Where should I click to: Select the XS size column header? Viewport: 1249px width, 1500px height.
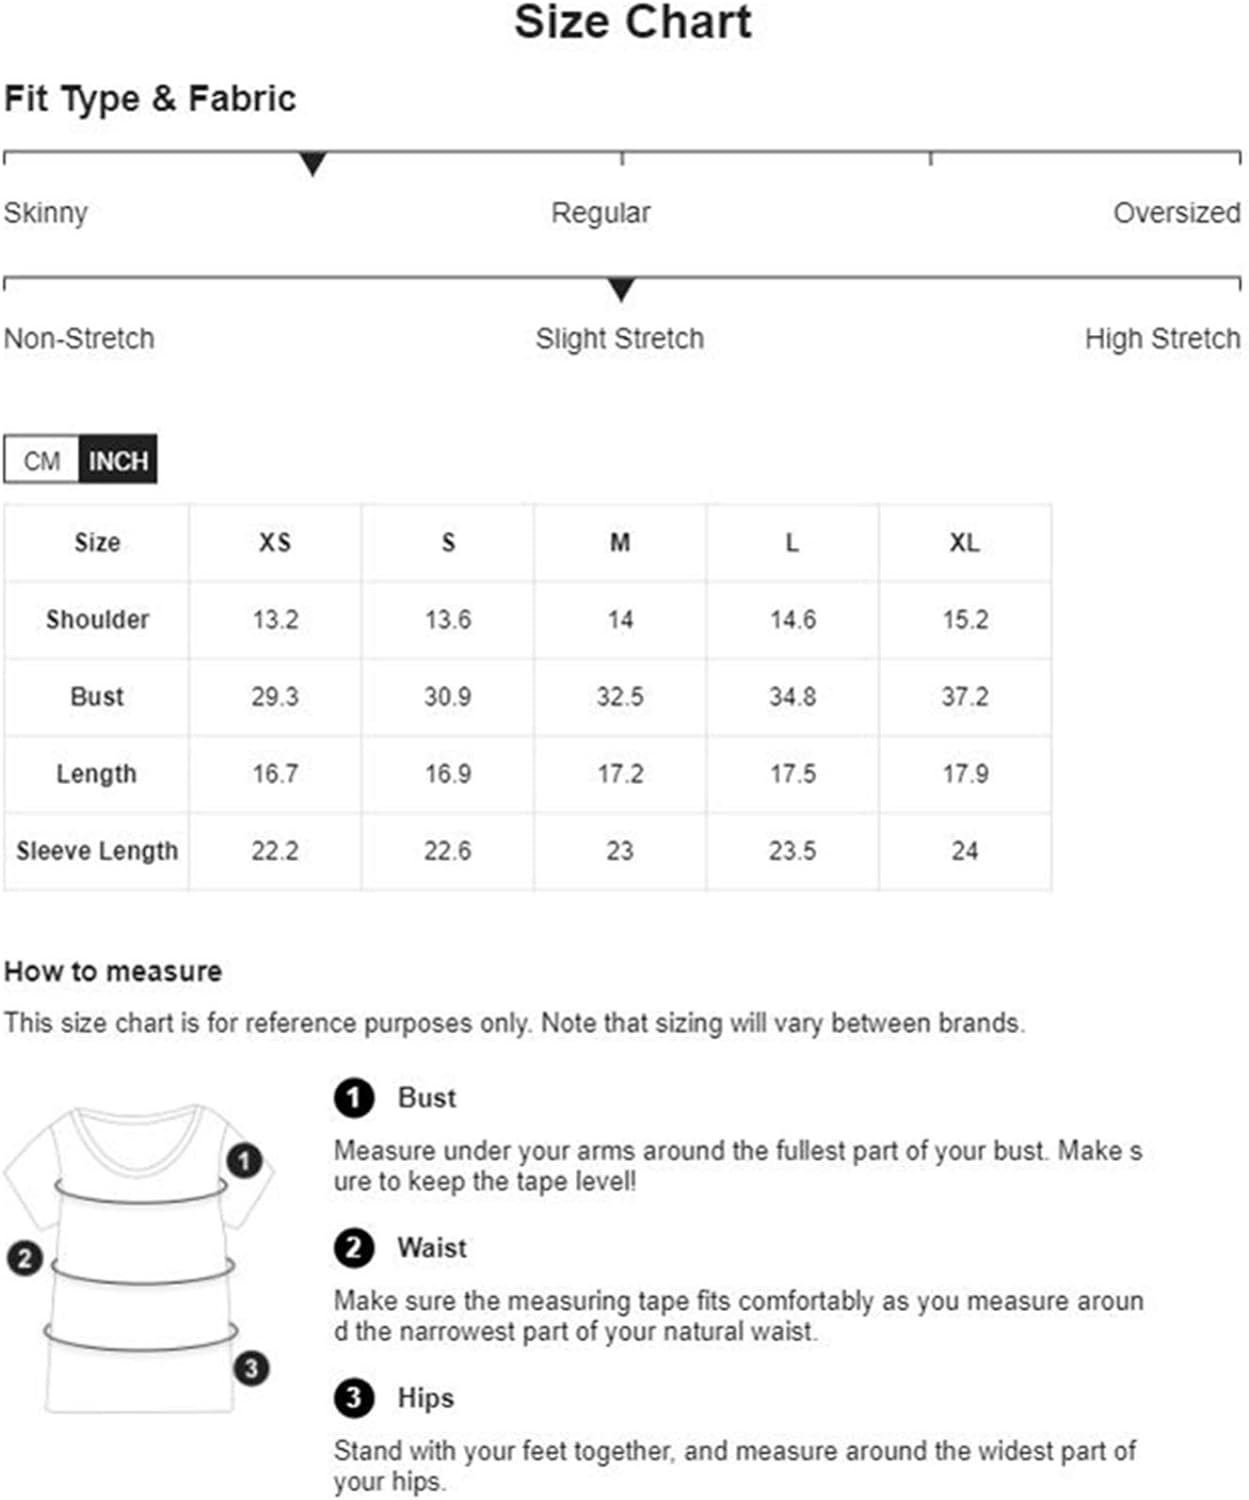coord(275,543)
